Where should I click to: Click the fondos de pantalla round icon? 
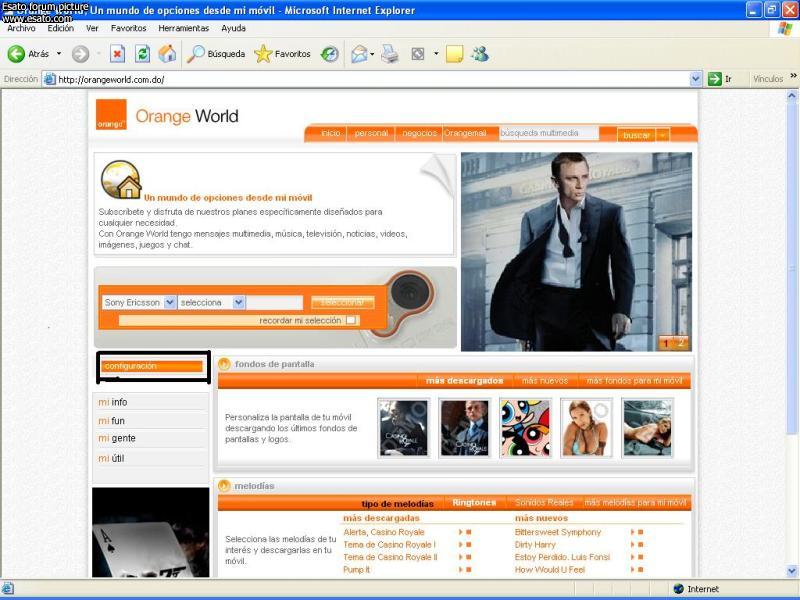point(224,364)
